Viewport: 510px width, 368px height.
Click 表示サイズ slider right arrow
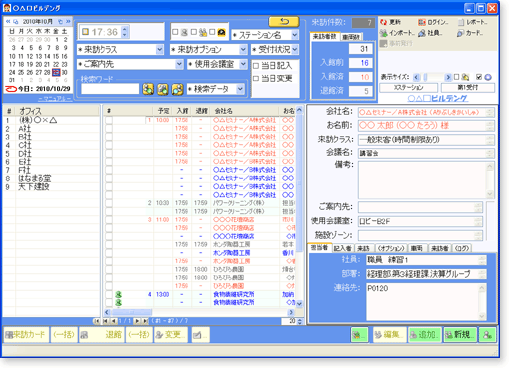pyautogui.click(x=448, y=77)
